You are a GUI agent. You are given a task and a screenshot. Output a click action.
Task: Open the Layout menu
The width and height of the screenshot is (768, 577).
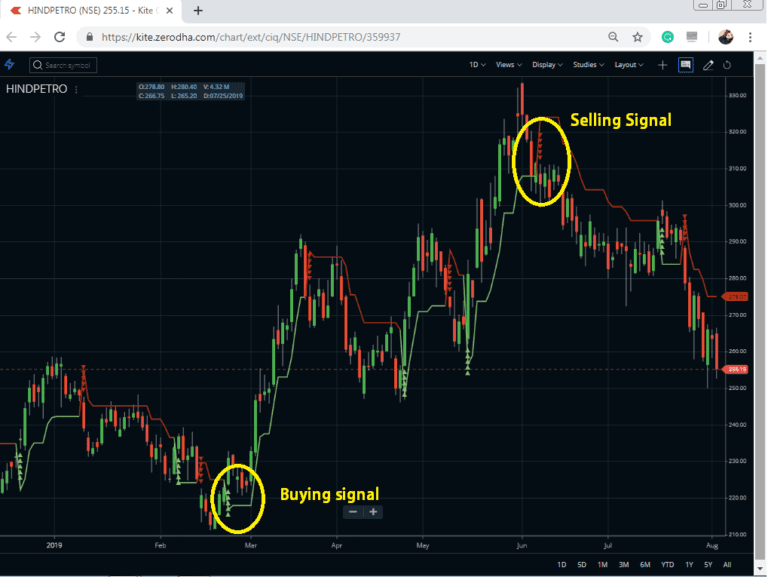point(629,64)
